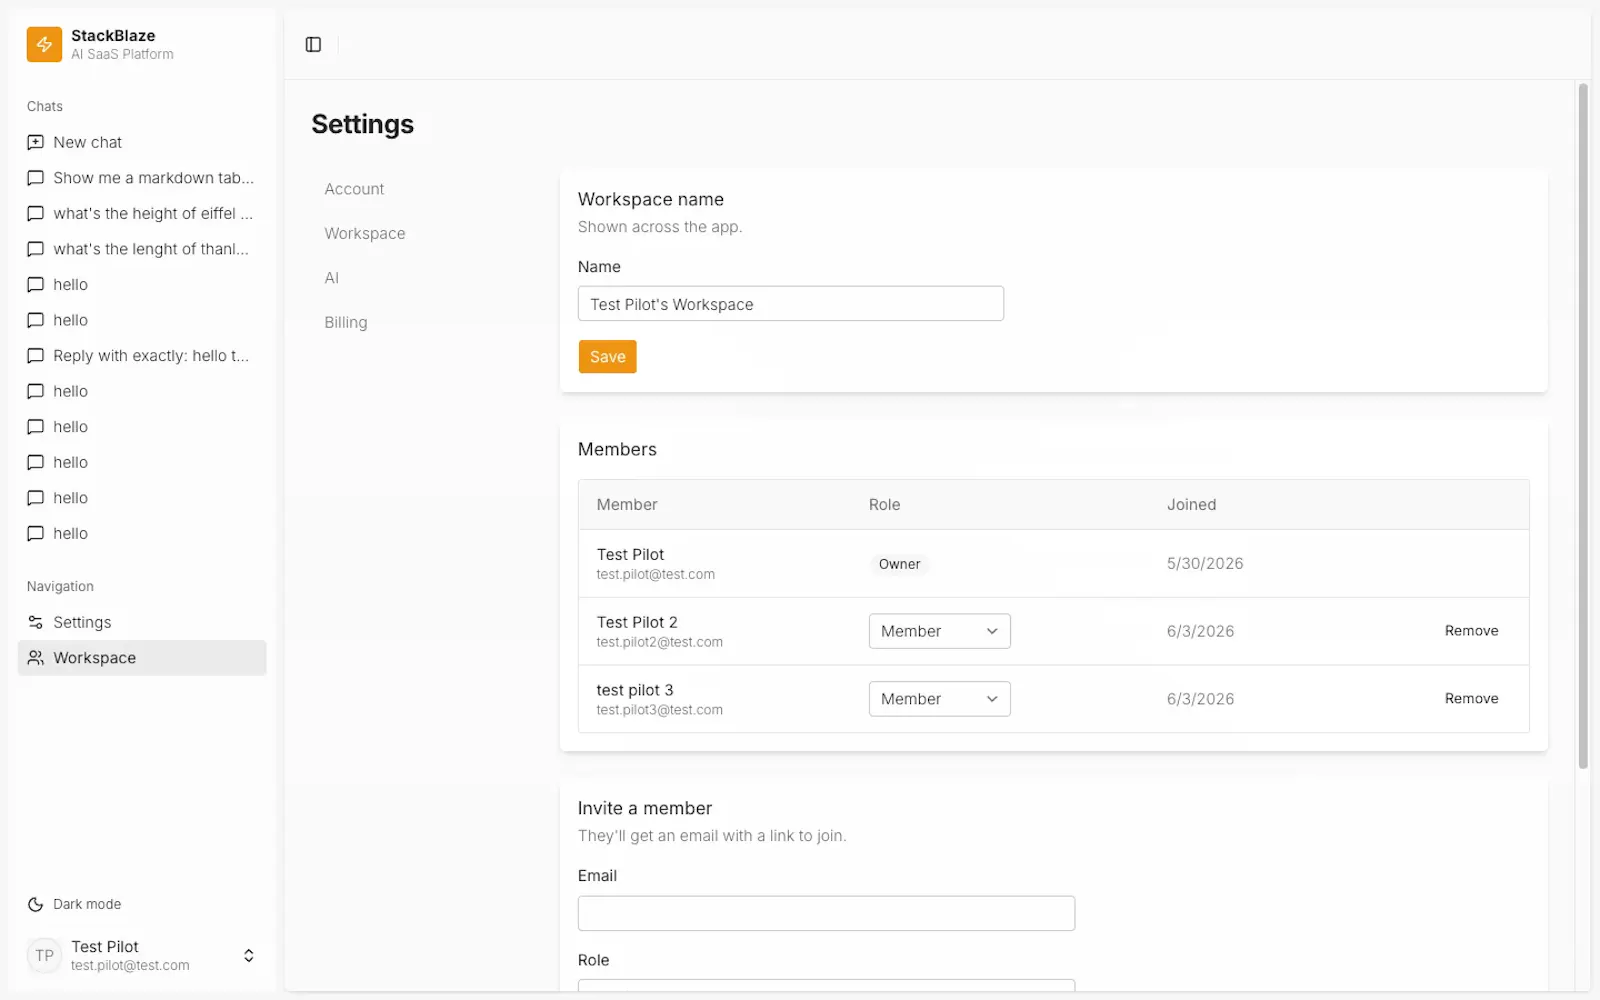This screenshot has width=1600, height=1000.
Task: Click the invite Email input field
Action: [826, 913]
